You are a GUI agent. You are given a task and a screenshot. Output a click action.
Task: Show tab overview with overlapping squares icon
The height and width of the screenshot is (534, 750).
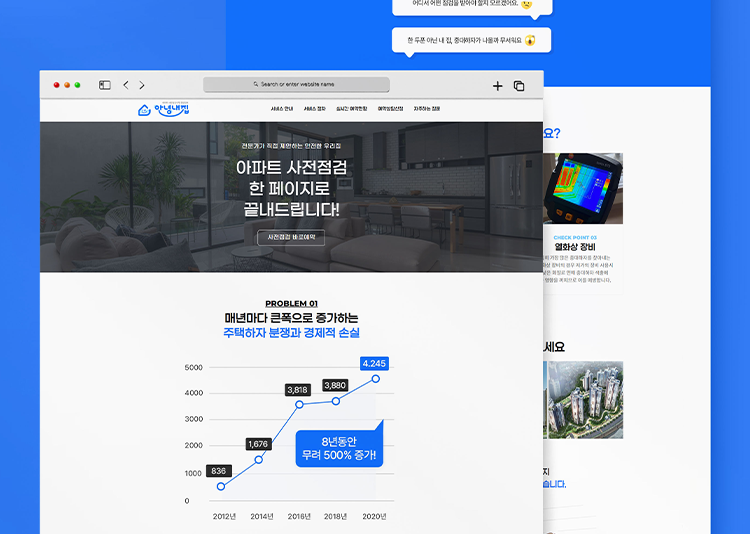[x=519, y=86]
